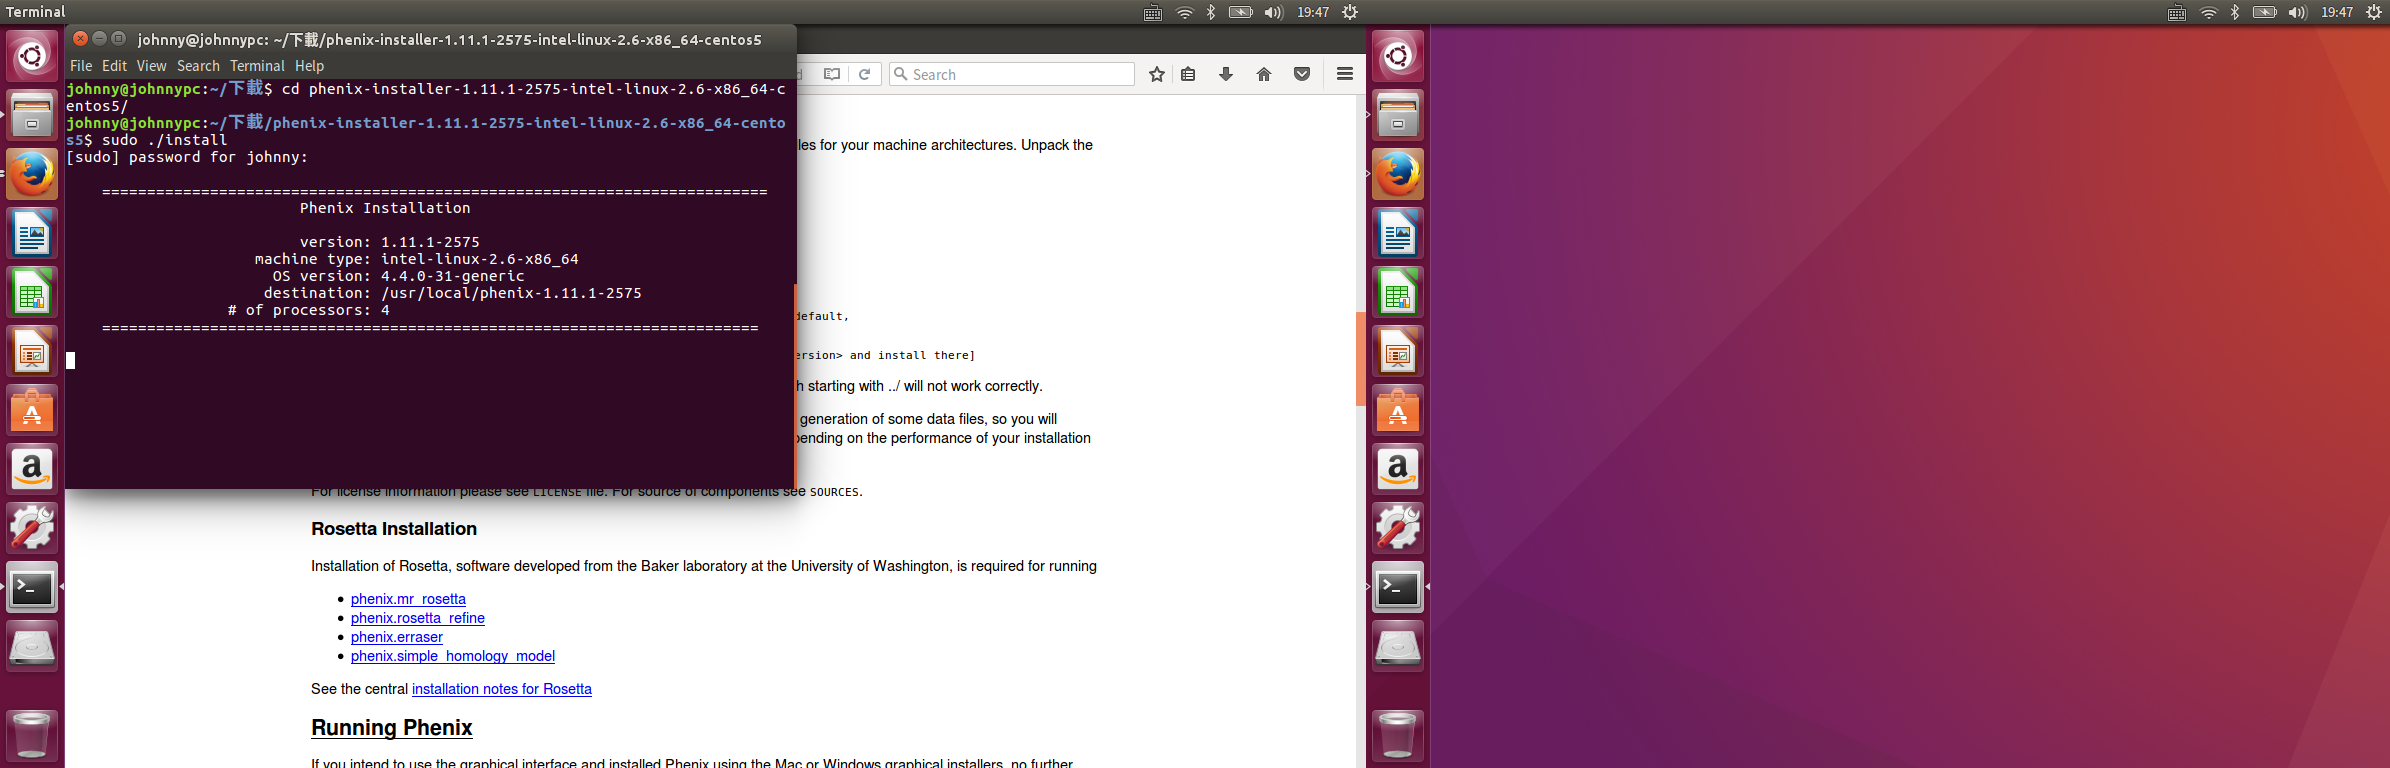Open the Firefox downloads arrow
Viewport: 2390px width, 768px height.
tap(1226, 74)
